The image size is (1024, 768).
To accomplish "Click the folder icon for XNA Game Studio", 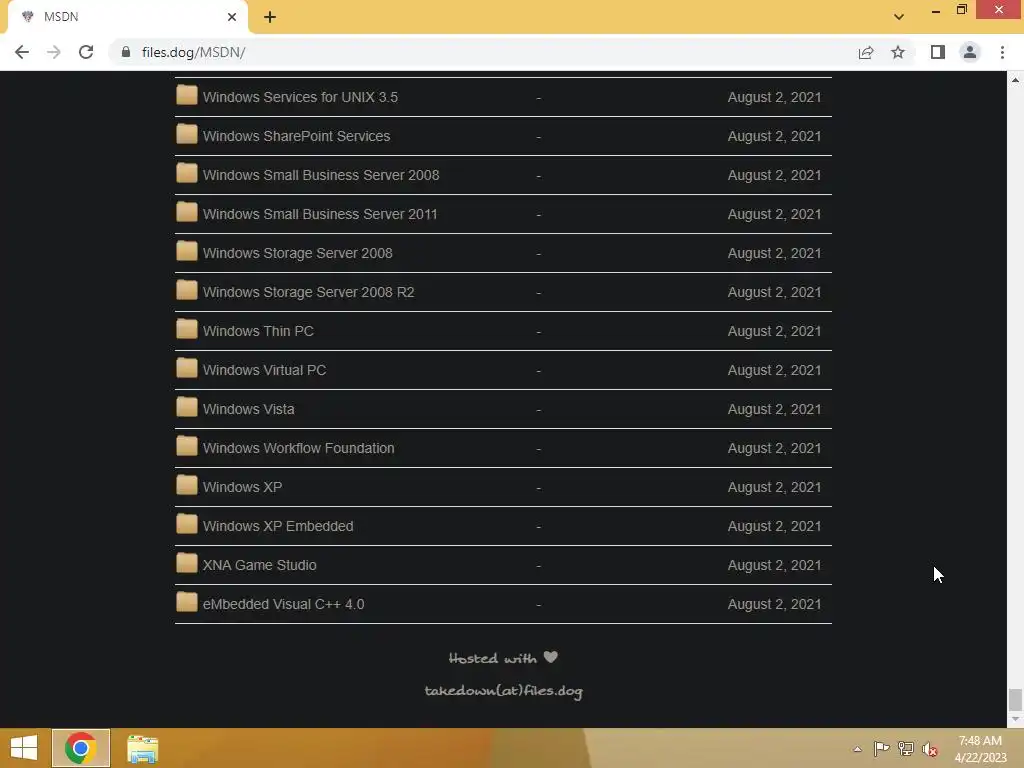I will [x=187, y=564].
